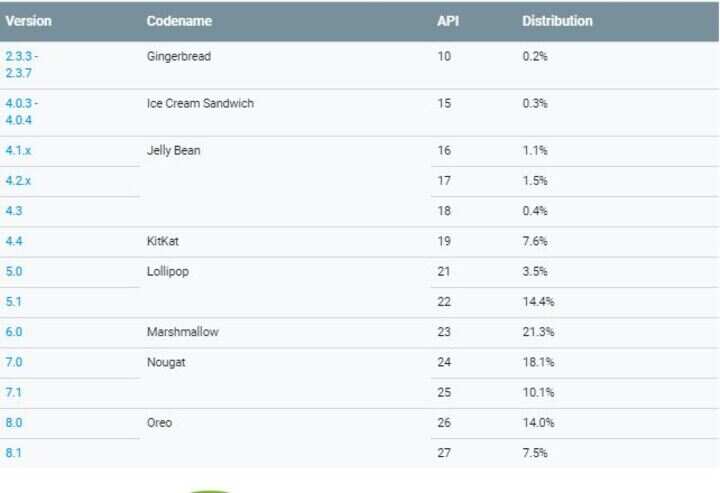Image resolution: width=720 pixels, height=493 pixels.
Task: Click the 4.1.x version link
Action: pos(18,151)
